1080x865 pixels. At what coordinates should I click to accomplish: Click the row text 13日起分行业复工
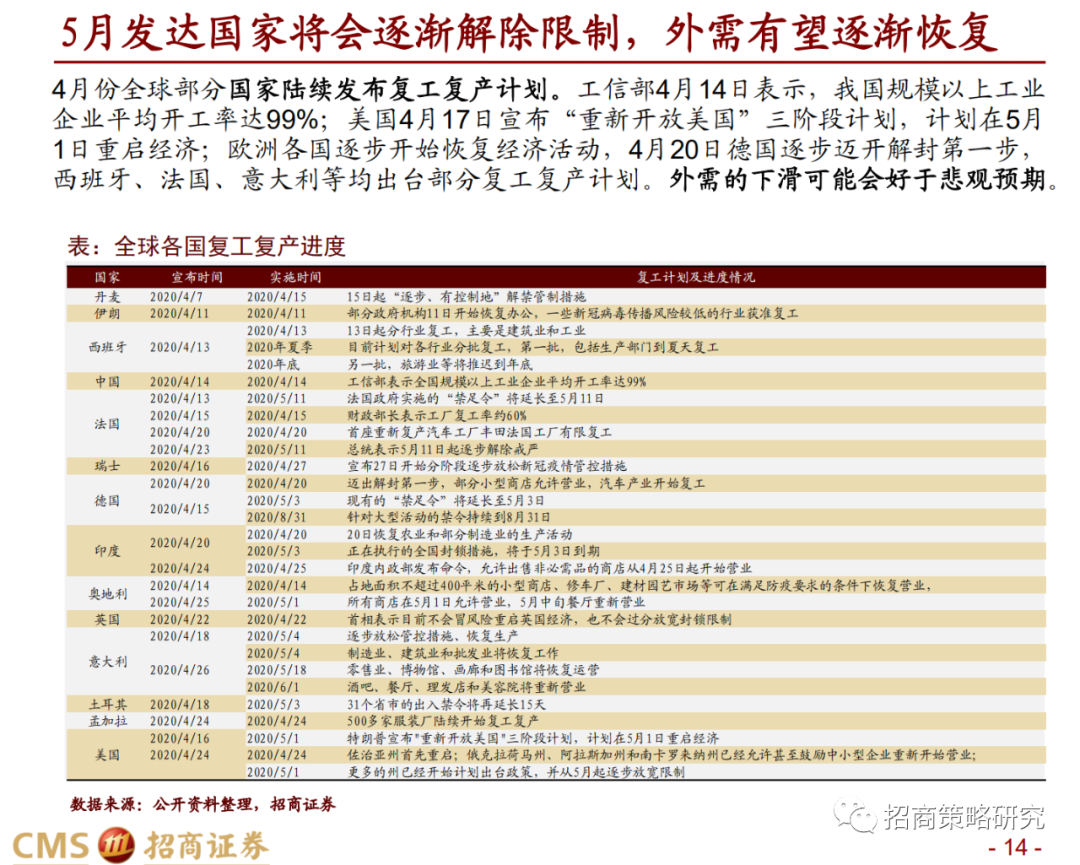(x=466, y=331)
